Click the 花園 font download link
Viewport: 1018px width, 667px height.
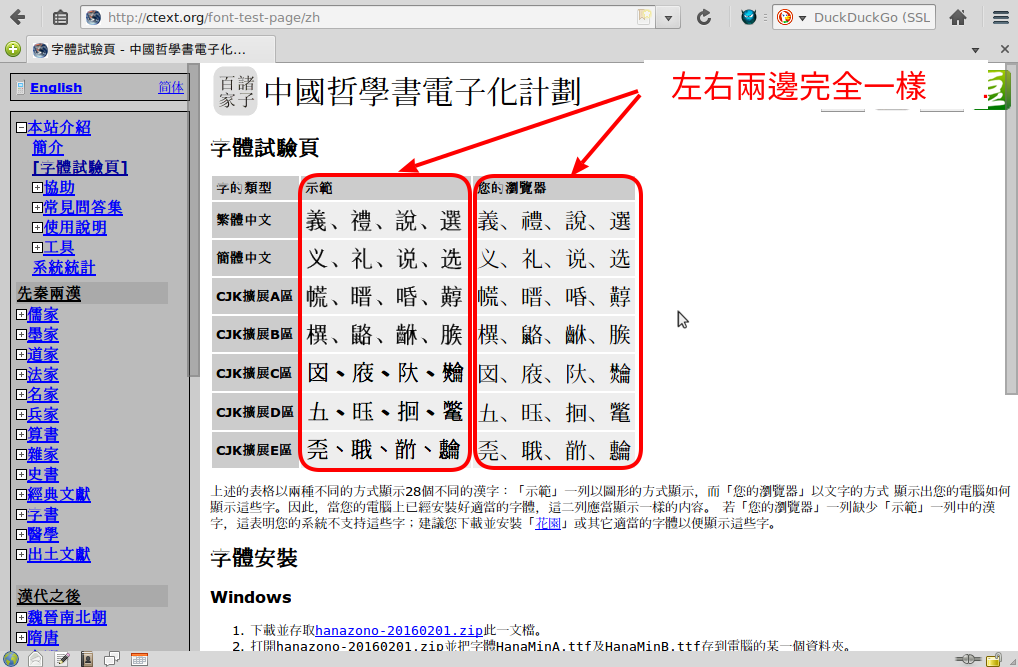pyautogui.click(x=547, y=523)
